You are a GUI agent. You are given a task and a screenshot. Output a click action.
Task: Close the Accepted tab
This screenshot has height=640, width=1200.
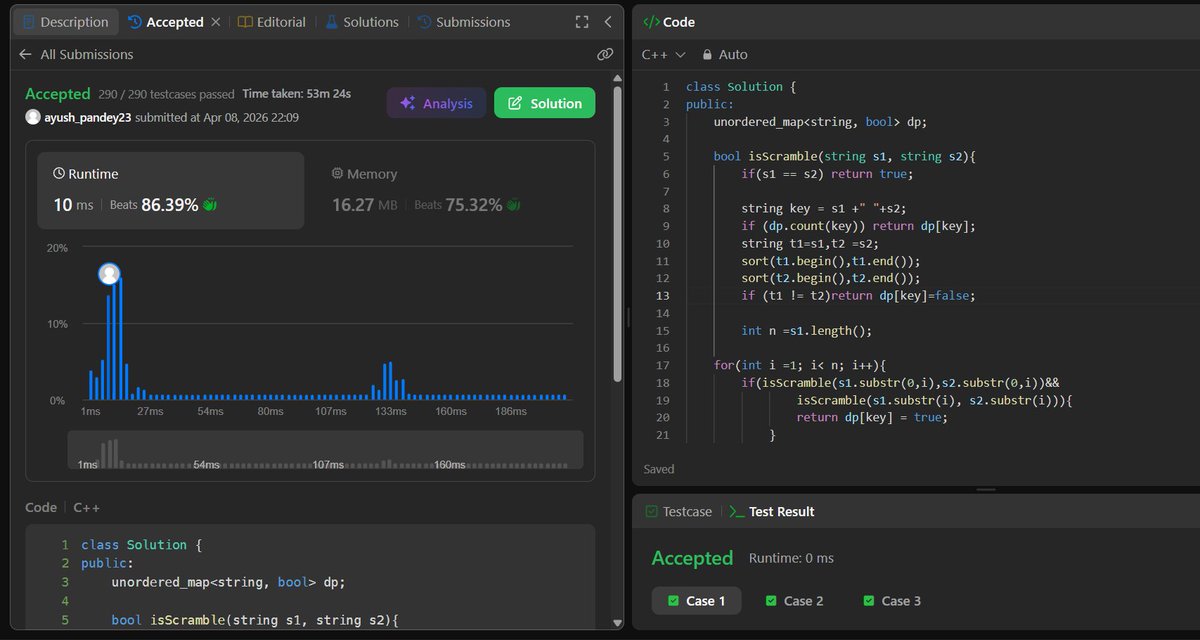[215, 22]
